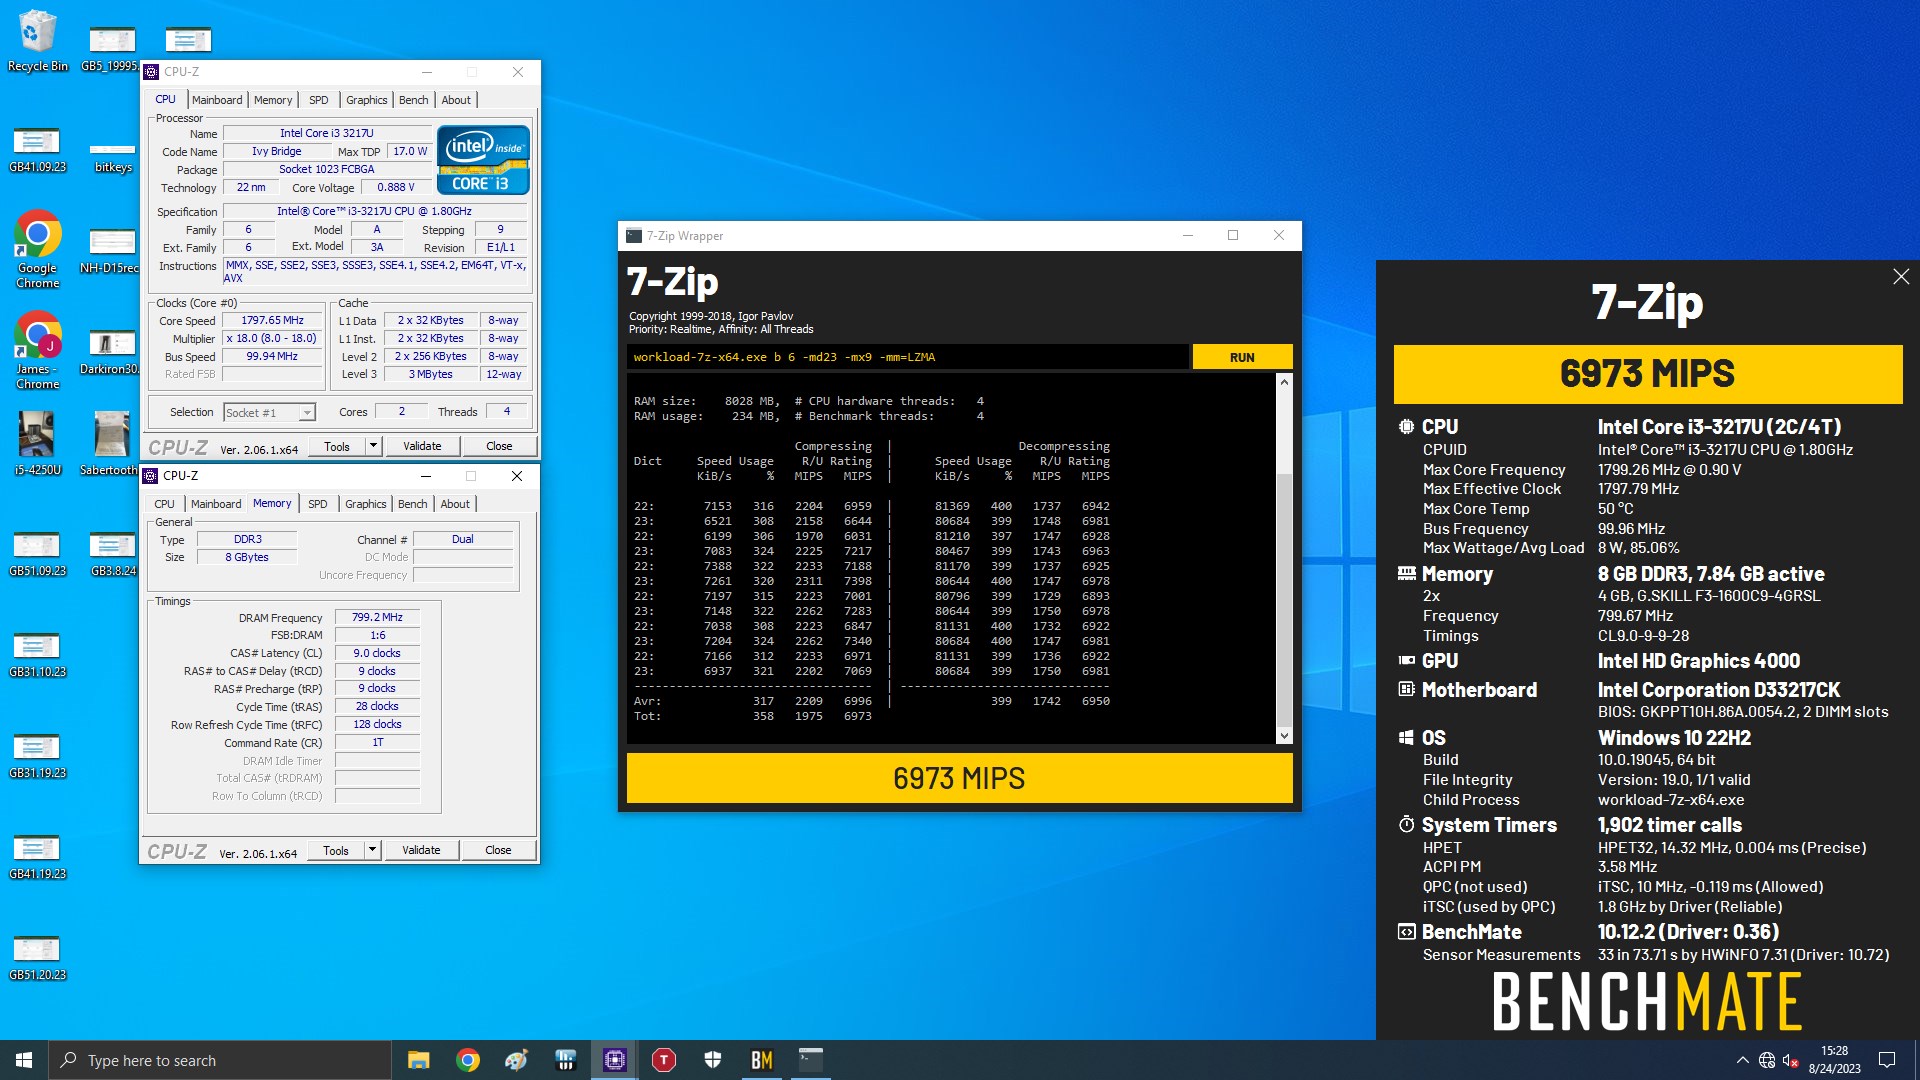The width and height of the screenshot is (1920, 1080).
Task: Launch Chrome from the taskbar
Action: pos(467,1060)
